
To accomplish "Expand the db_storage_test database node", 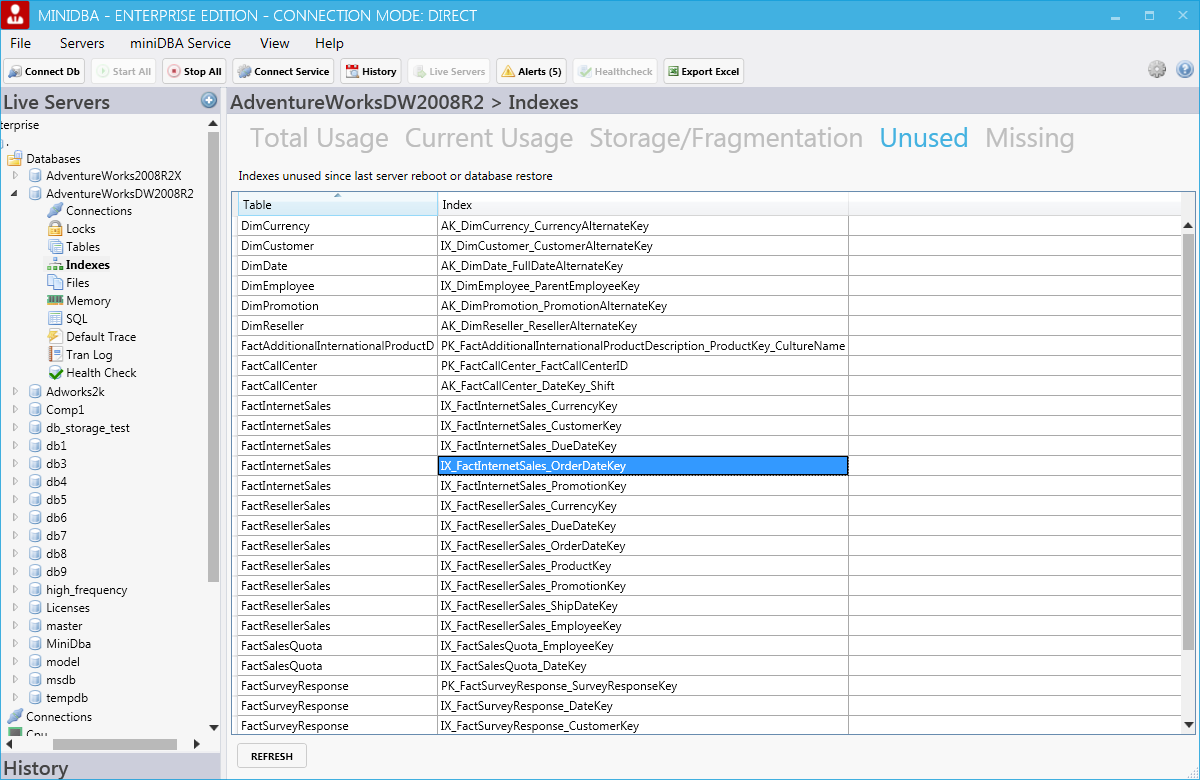I will click(x=15, y=428).
